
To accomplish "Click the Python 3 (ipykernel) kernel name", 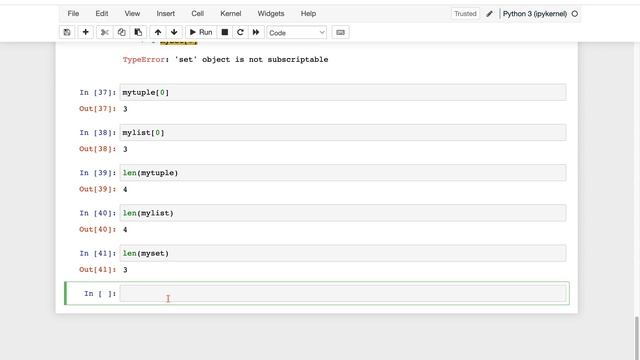I will pos(535,14).
